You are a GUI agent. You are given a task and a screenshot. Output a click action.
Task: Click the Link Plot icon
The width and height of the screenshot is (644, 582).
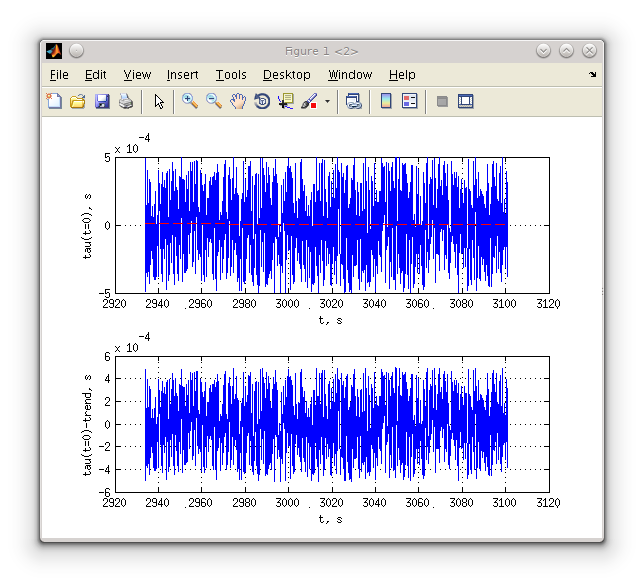click(x=353, y=101)
